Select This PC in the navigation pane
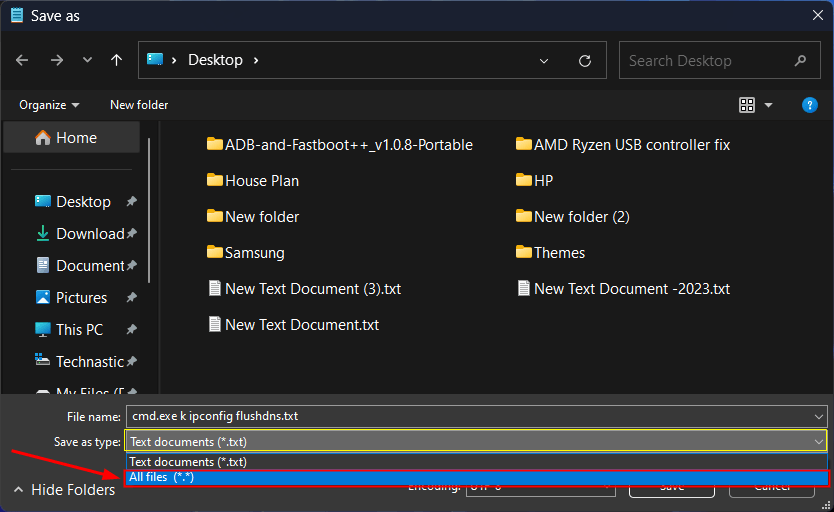Image resolution: width=834 pixels, height=512 pixels. (69, 329)
